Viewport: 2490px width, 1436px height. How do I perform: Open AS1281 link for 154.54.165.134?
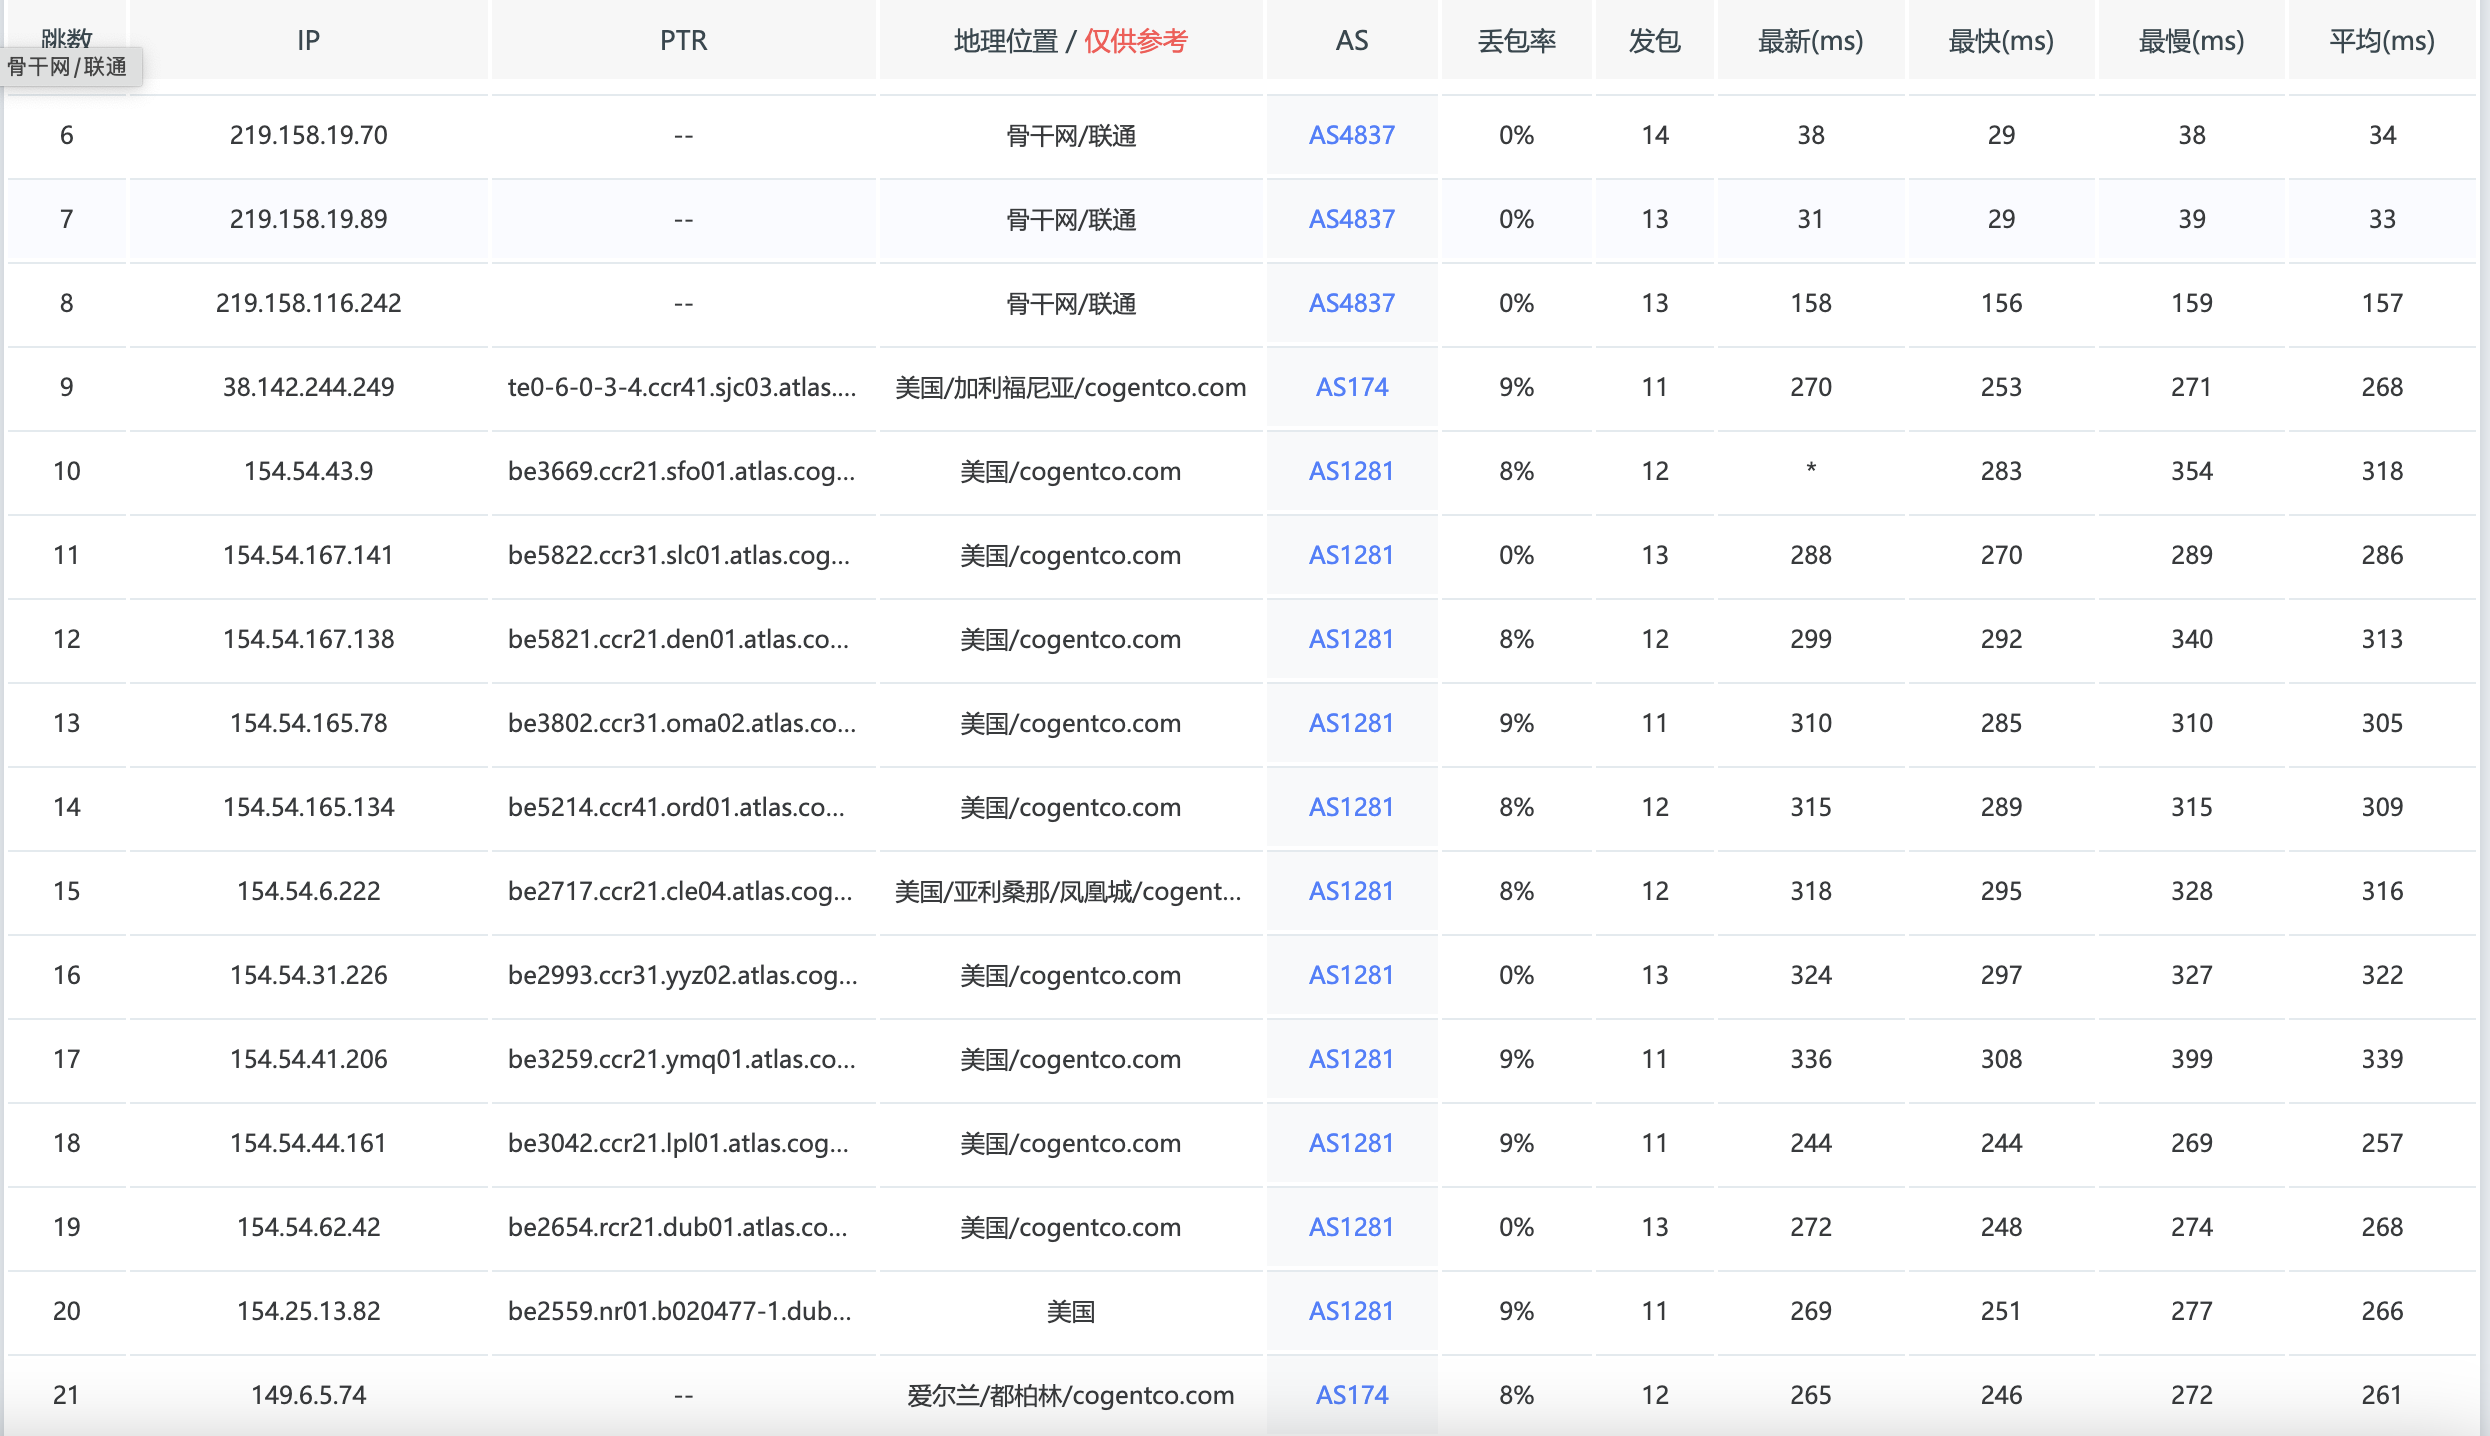pos(1351,807)
